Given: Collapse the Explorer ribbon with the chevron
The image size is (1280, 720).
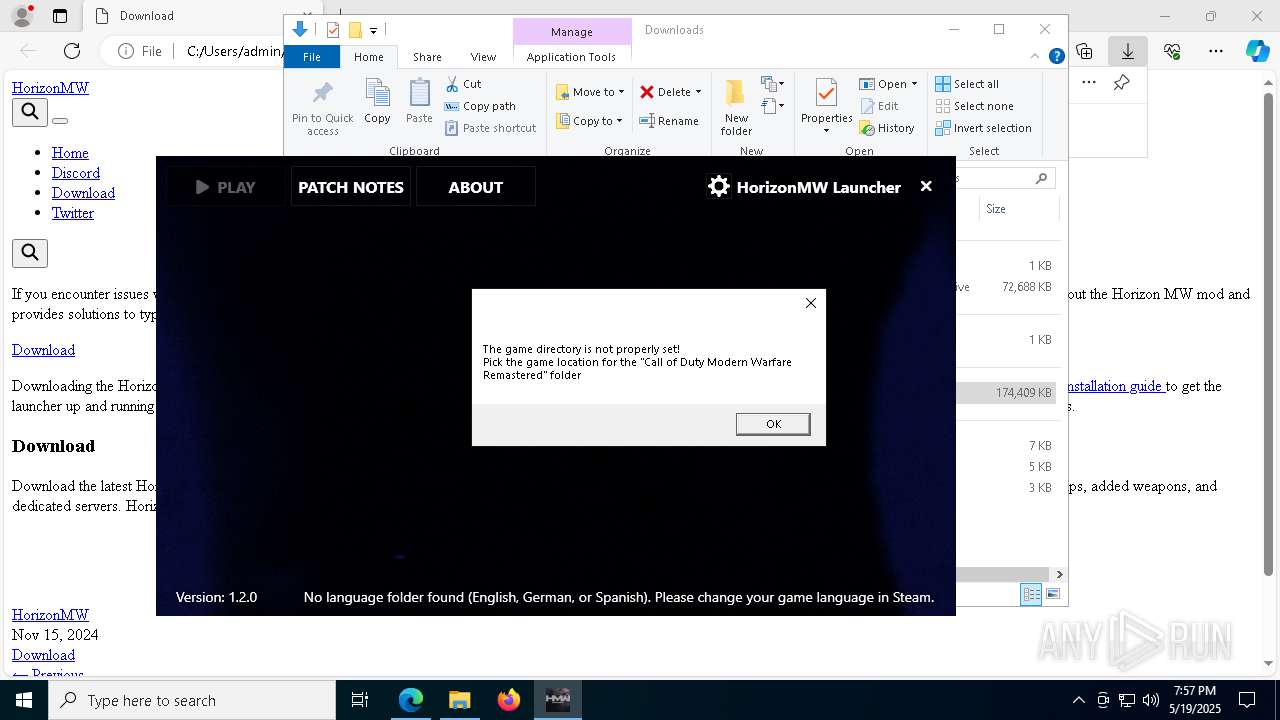Looking at the screenshot, I should point(1036,57).
